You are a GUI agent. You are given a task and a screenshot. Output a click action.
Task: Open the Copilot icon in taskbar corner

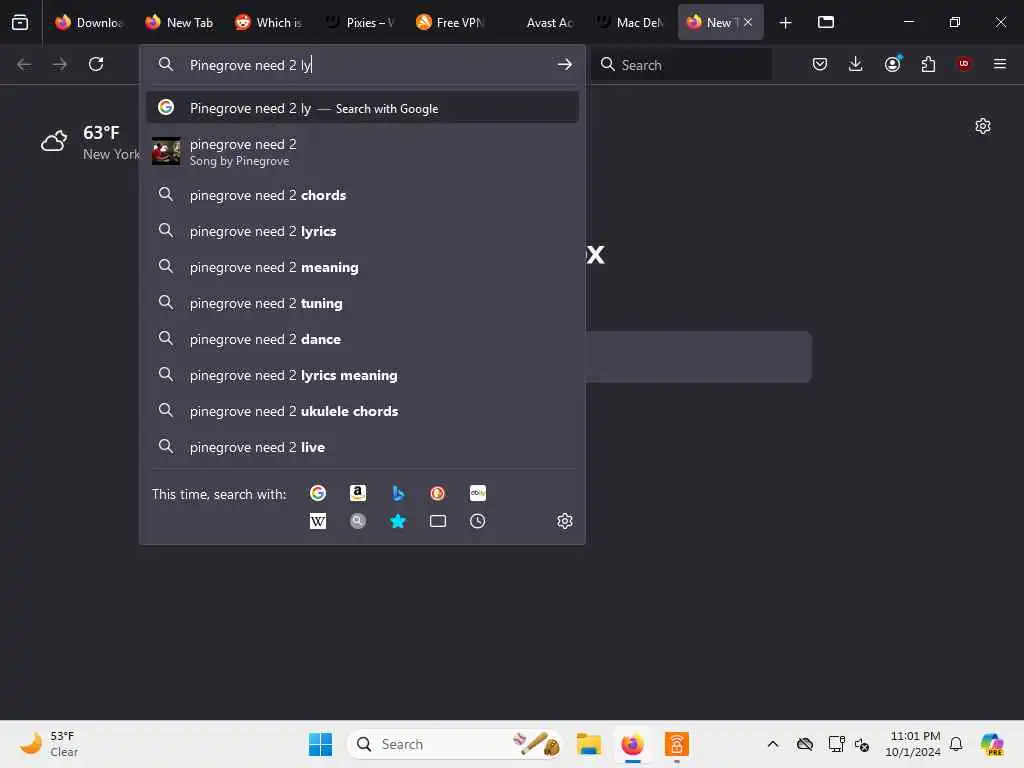pyautogui.click(x=992, y=744)
